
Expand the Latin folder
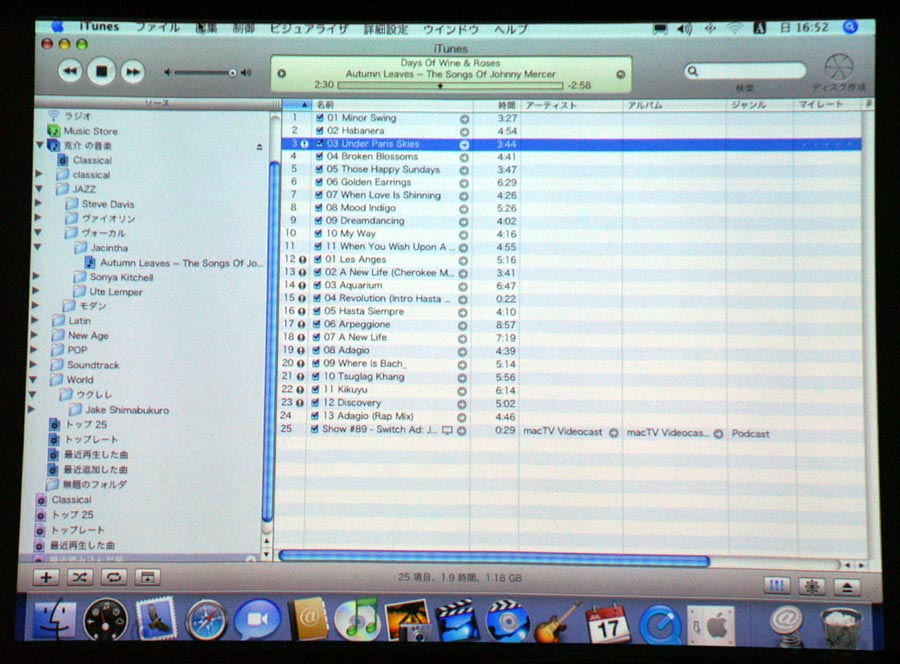(x=36, y=320)
